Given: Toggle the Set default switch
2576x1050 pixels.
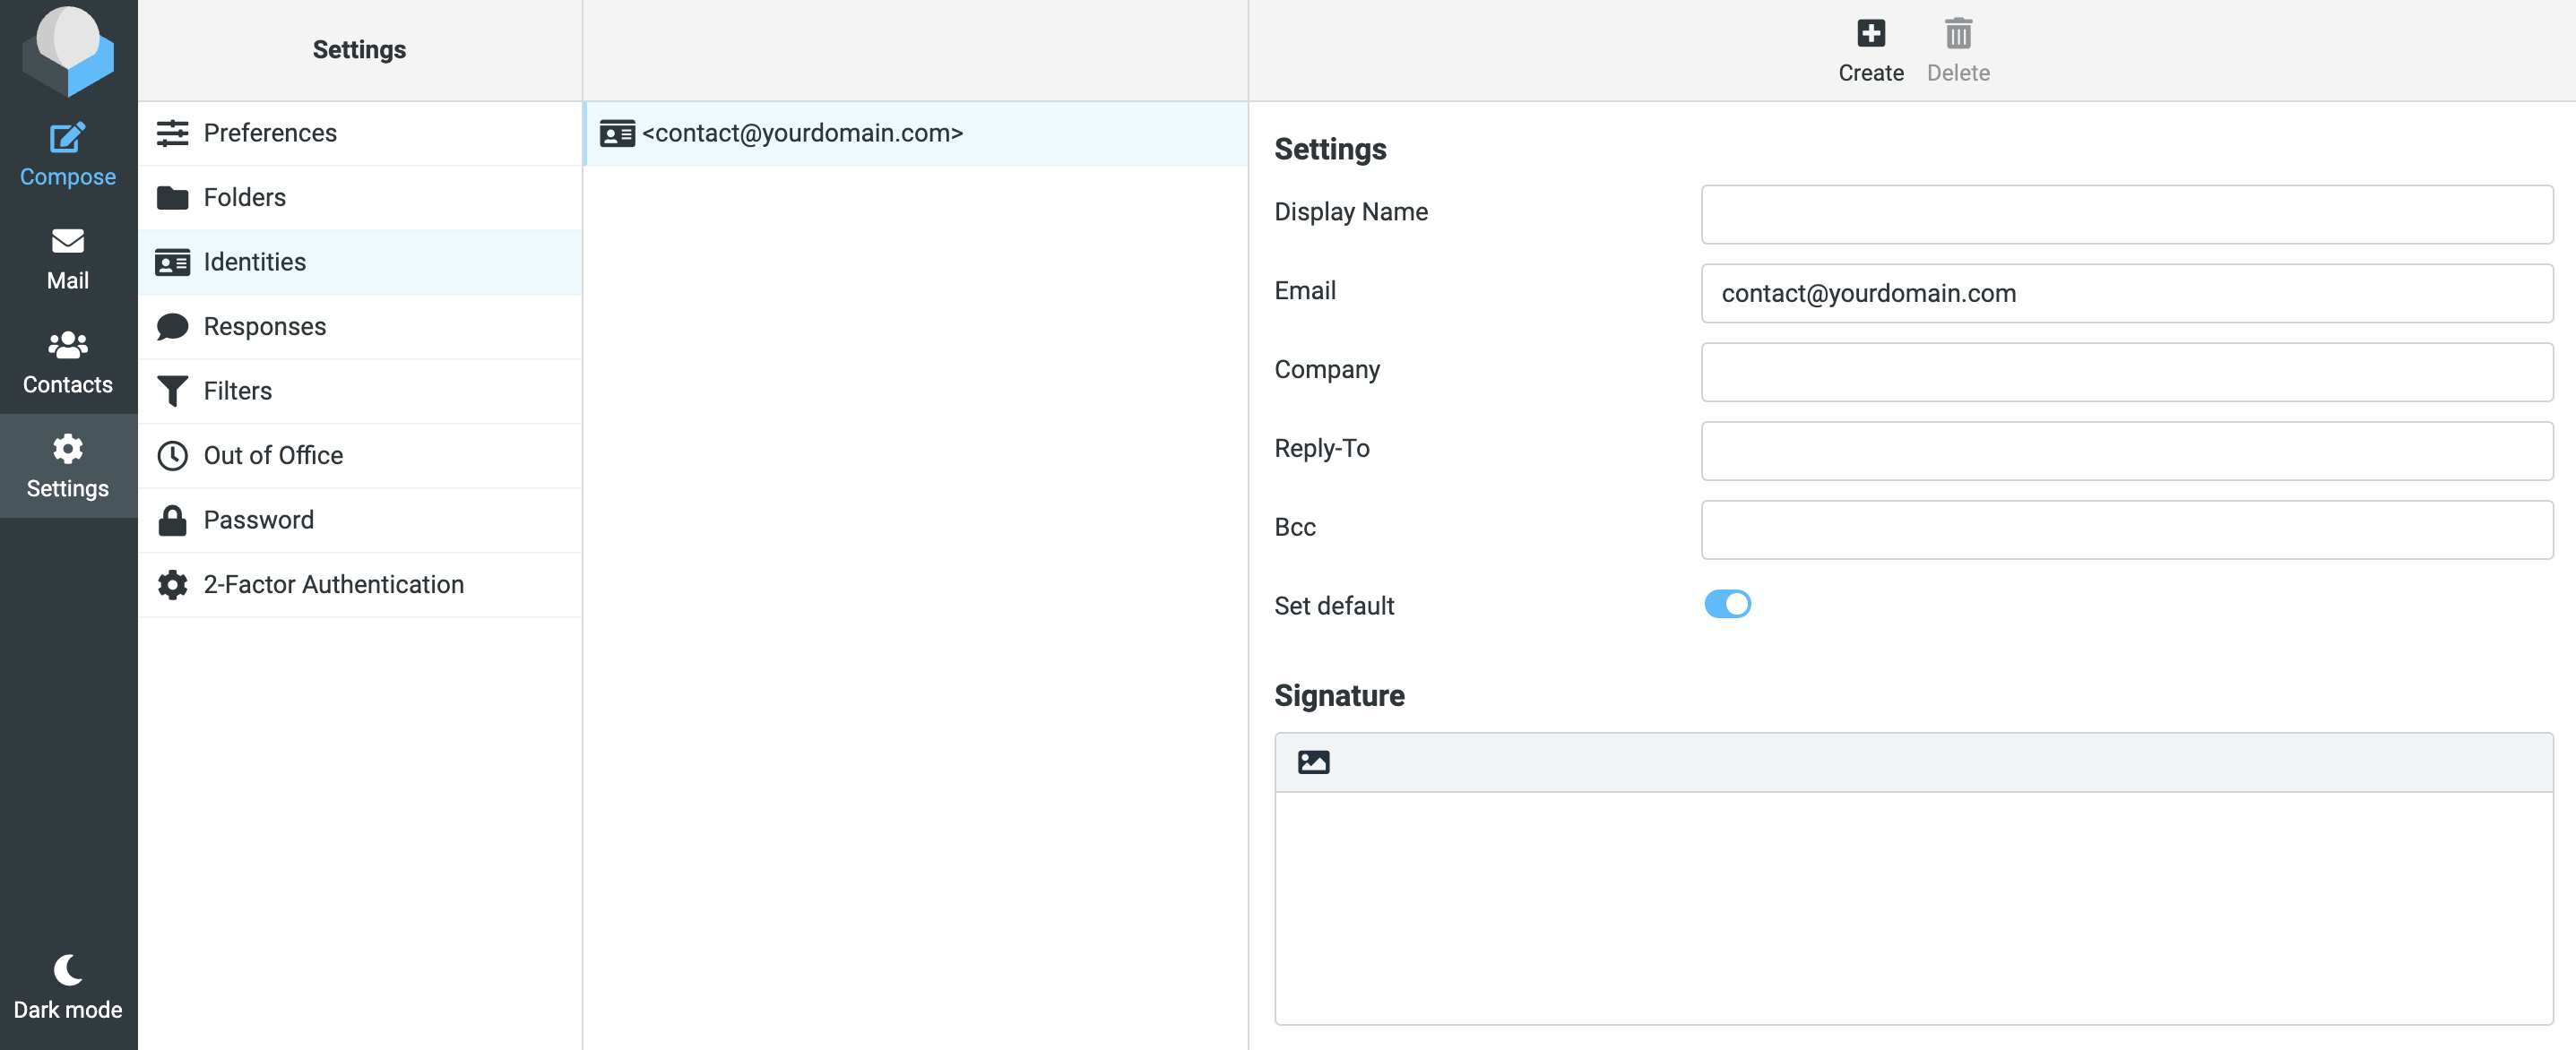Looking at the screenshot, I should [1727, 604].
